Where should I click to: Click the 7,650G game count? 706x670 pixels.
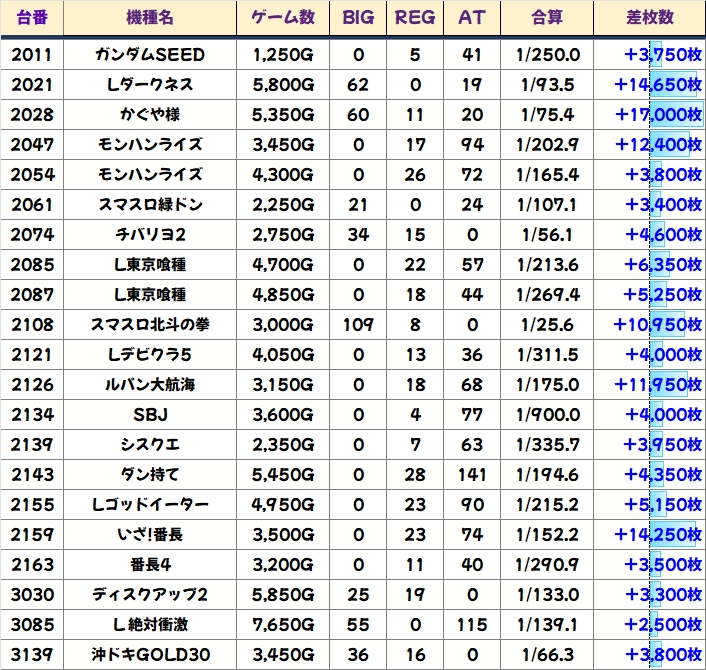tap(283, 625)
